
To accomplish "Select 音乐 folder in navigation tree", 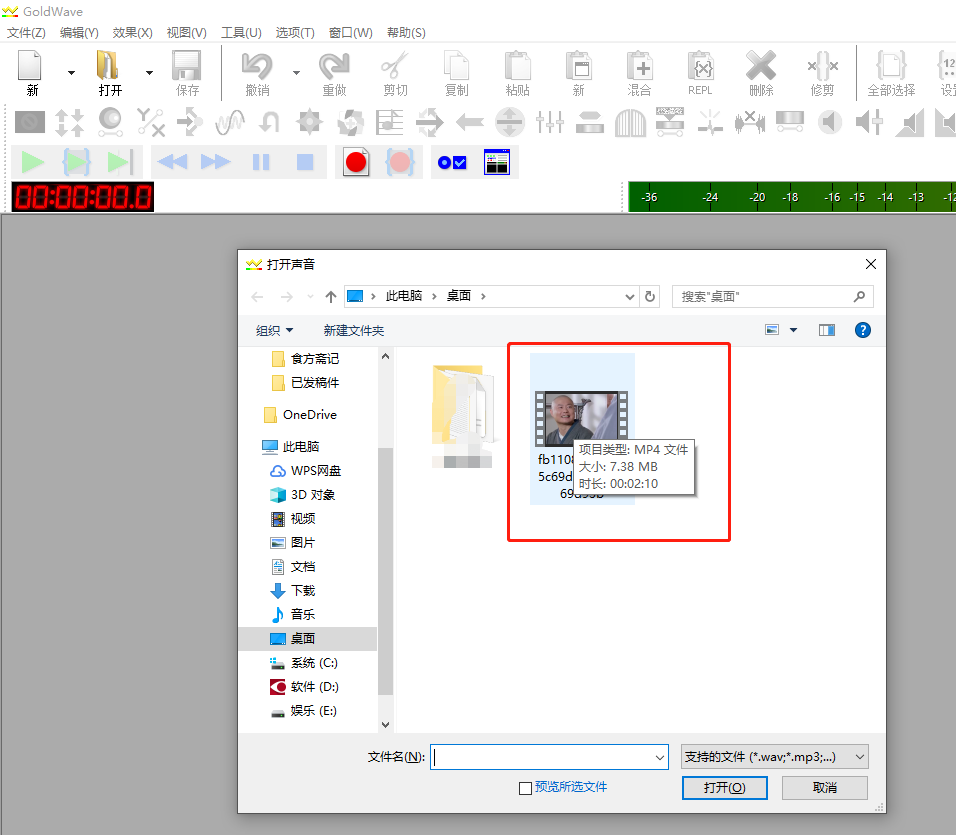I will [x=302, y=614].
